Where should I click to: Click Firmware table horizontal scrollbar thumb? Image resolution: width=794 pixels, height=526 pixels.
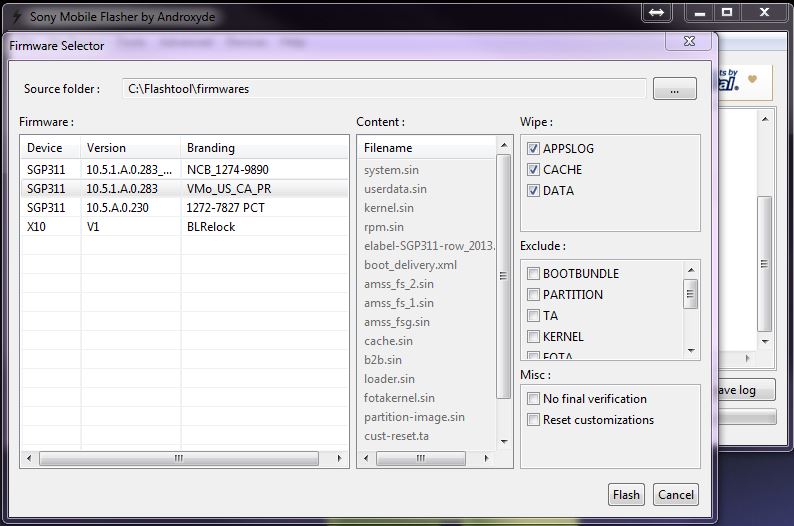tap(179, 458)
